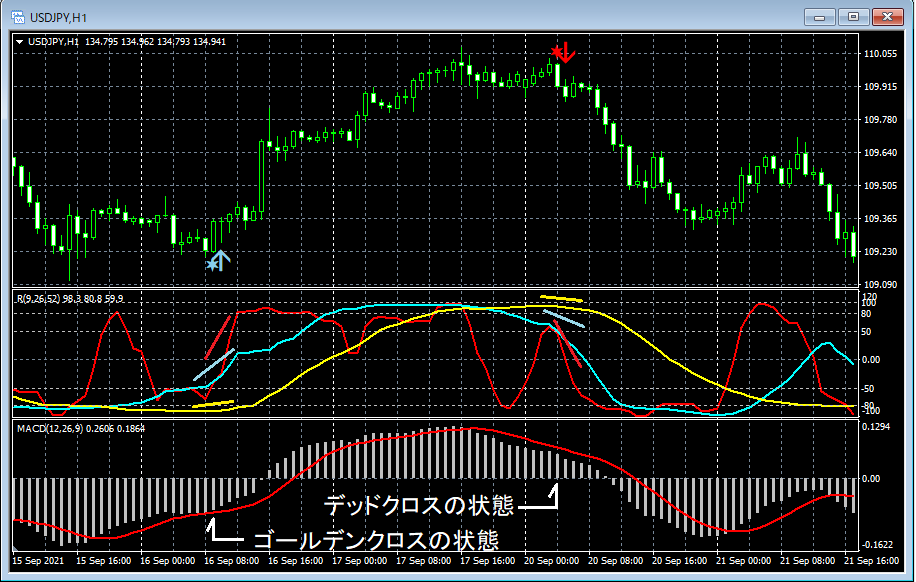This screenshot has width=916, height=582.
Task: Click the 21 Sep 08:00 time label
Action: pyautogui.click(x=807, y=560)
